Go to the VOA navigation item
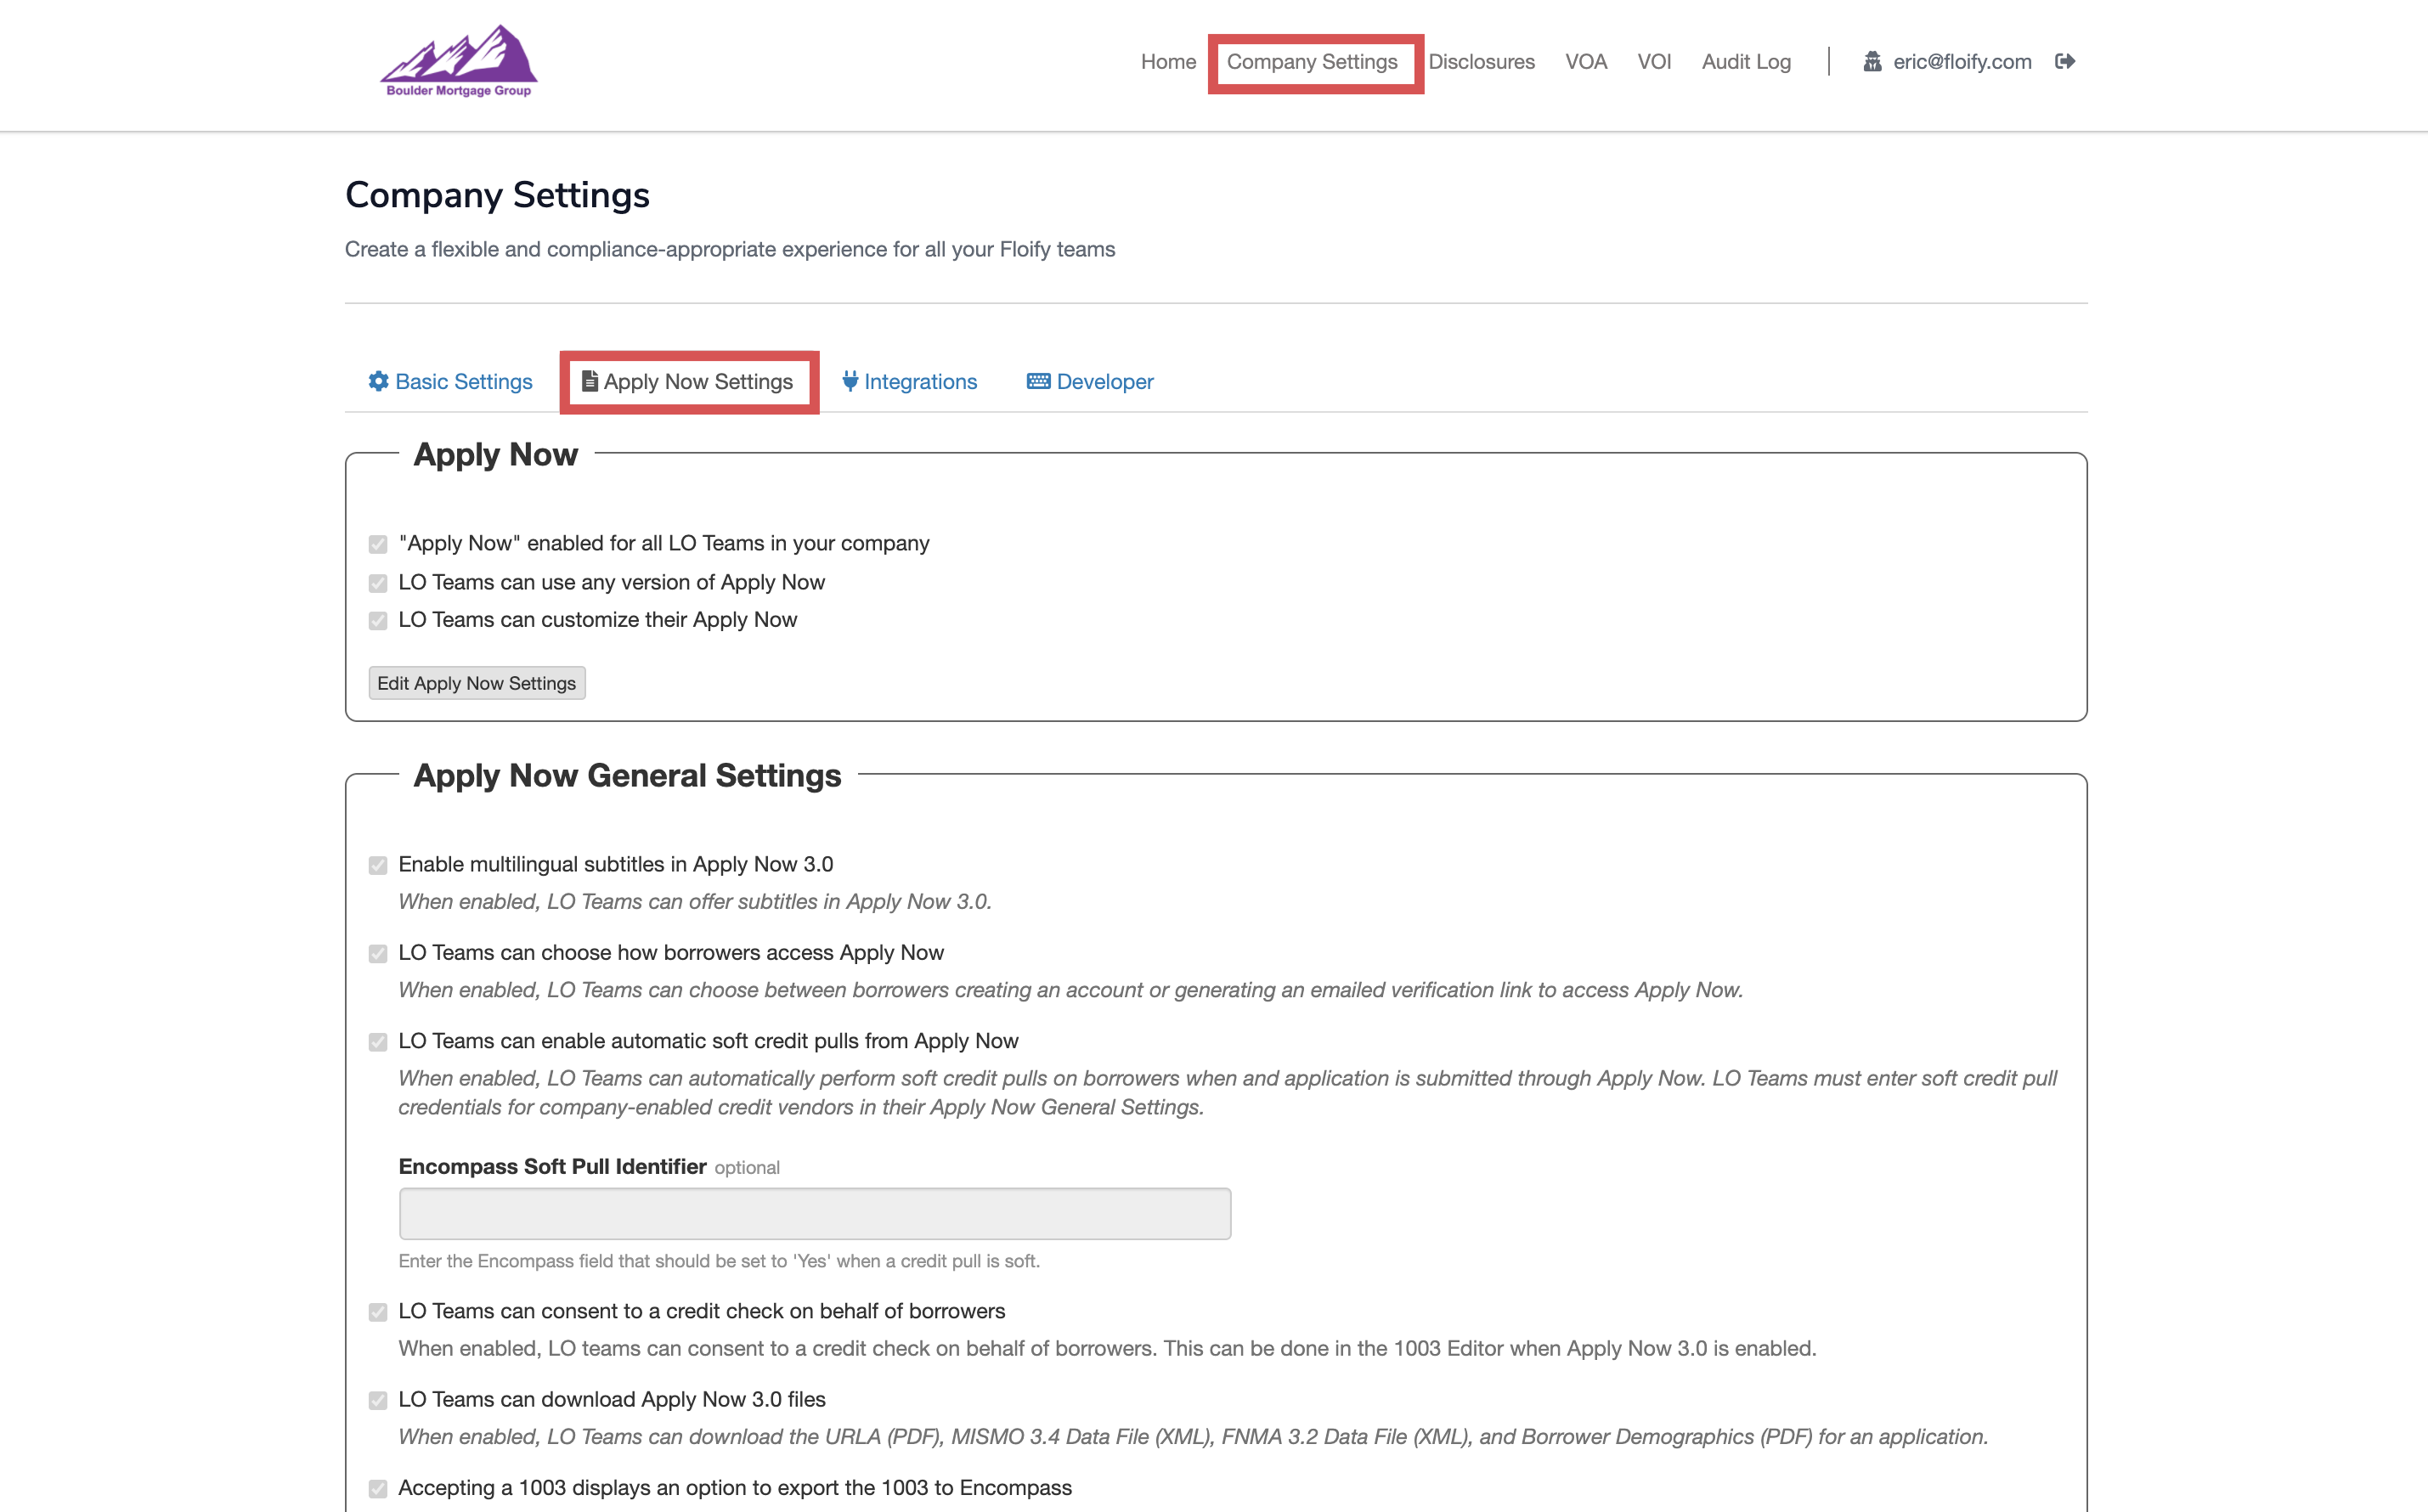Viewport: 2428px width, 1512px height. point(1585,62)
